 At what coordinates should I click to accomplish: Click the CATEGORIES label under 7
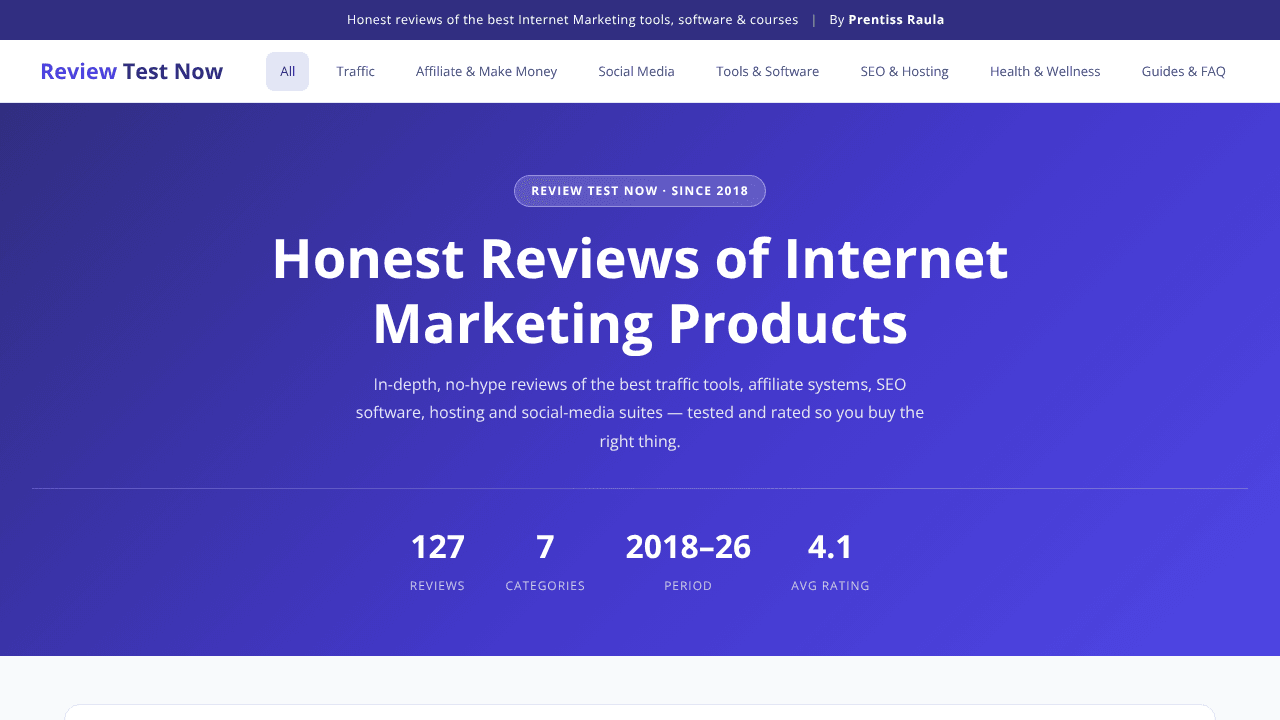(545, 586)
